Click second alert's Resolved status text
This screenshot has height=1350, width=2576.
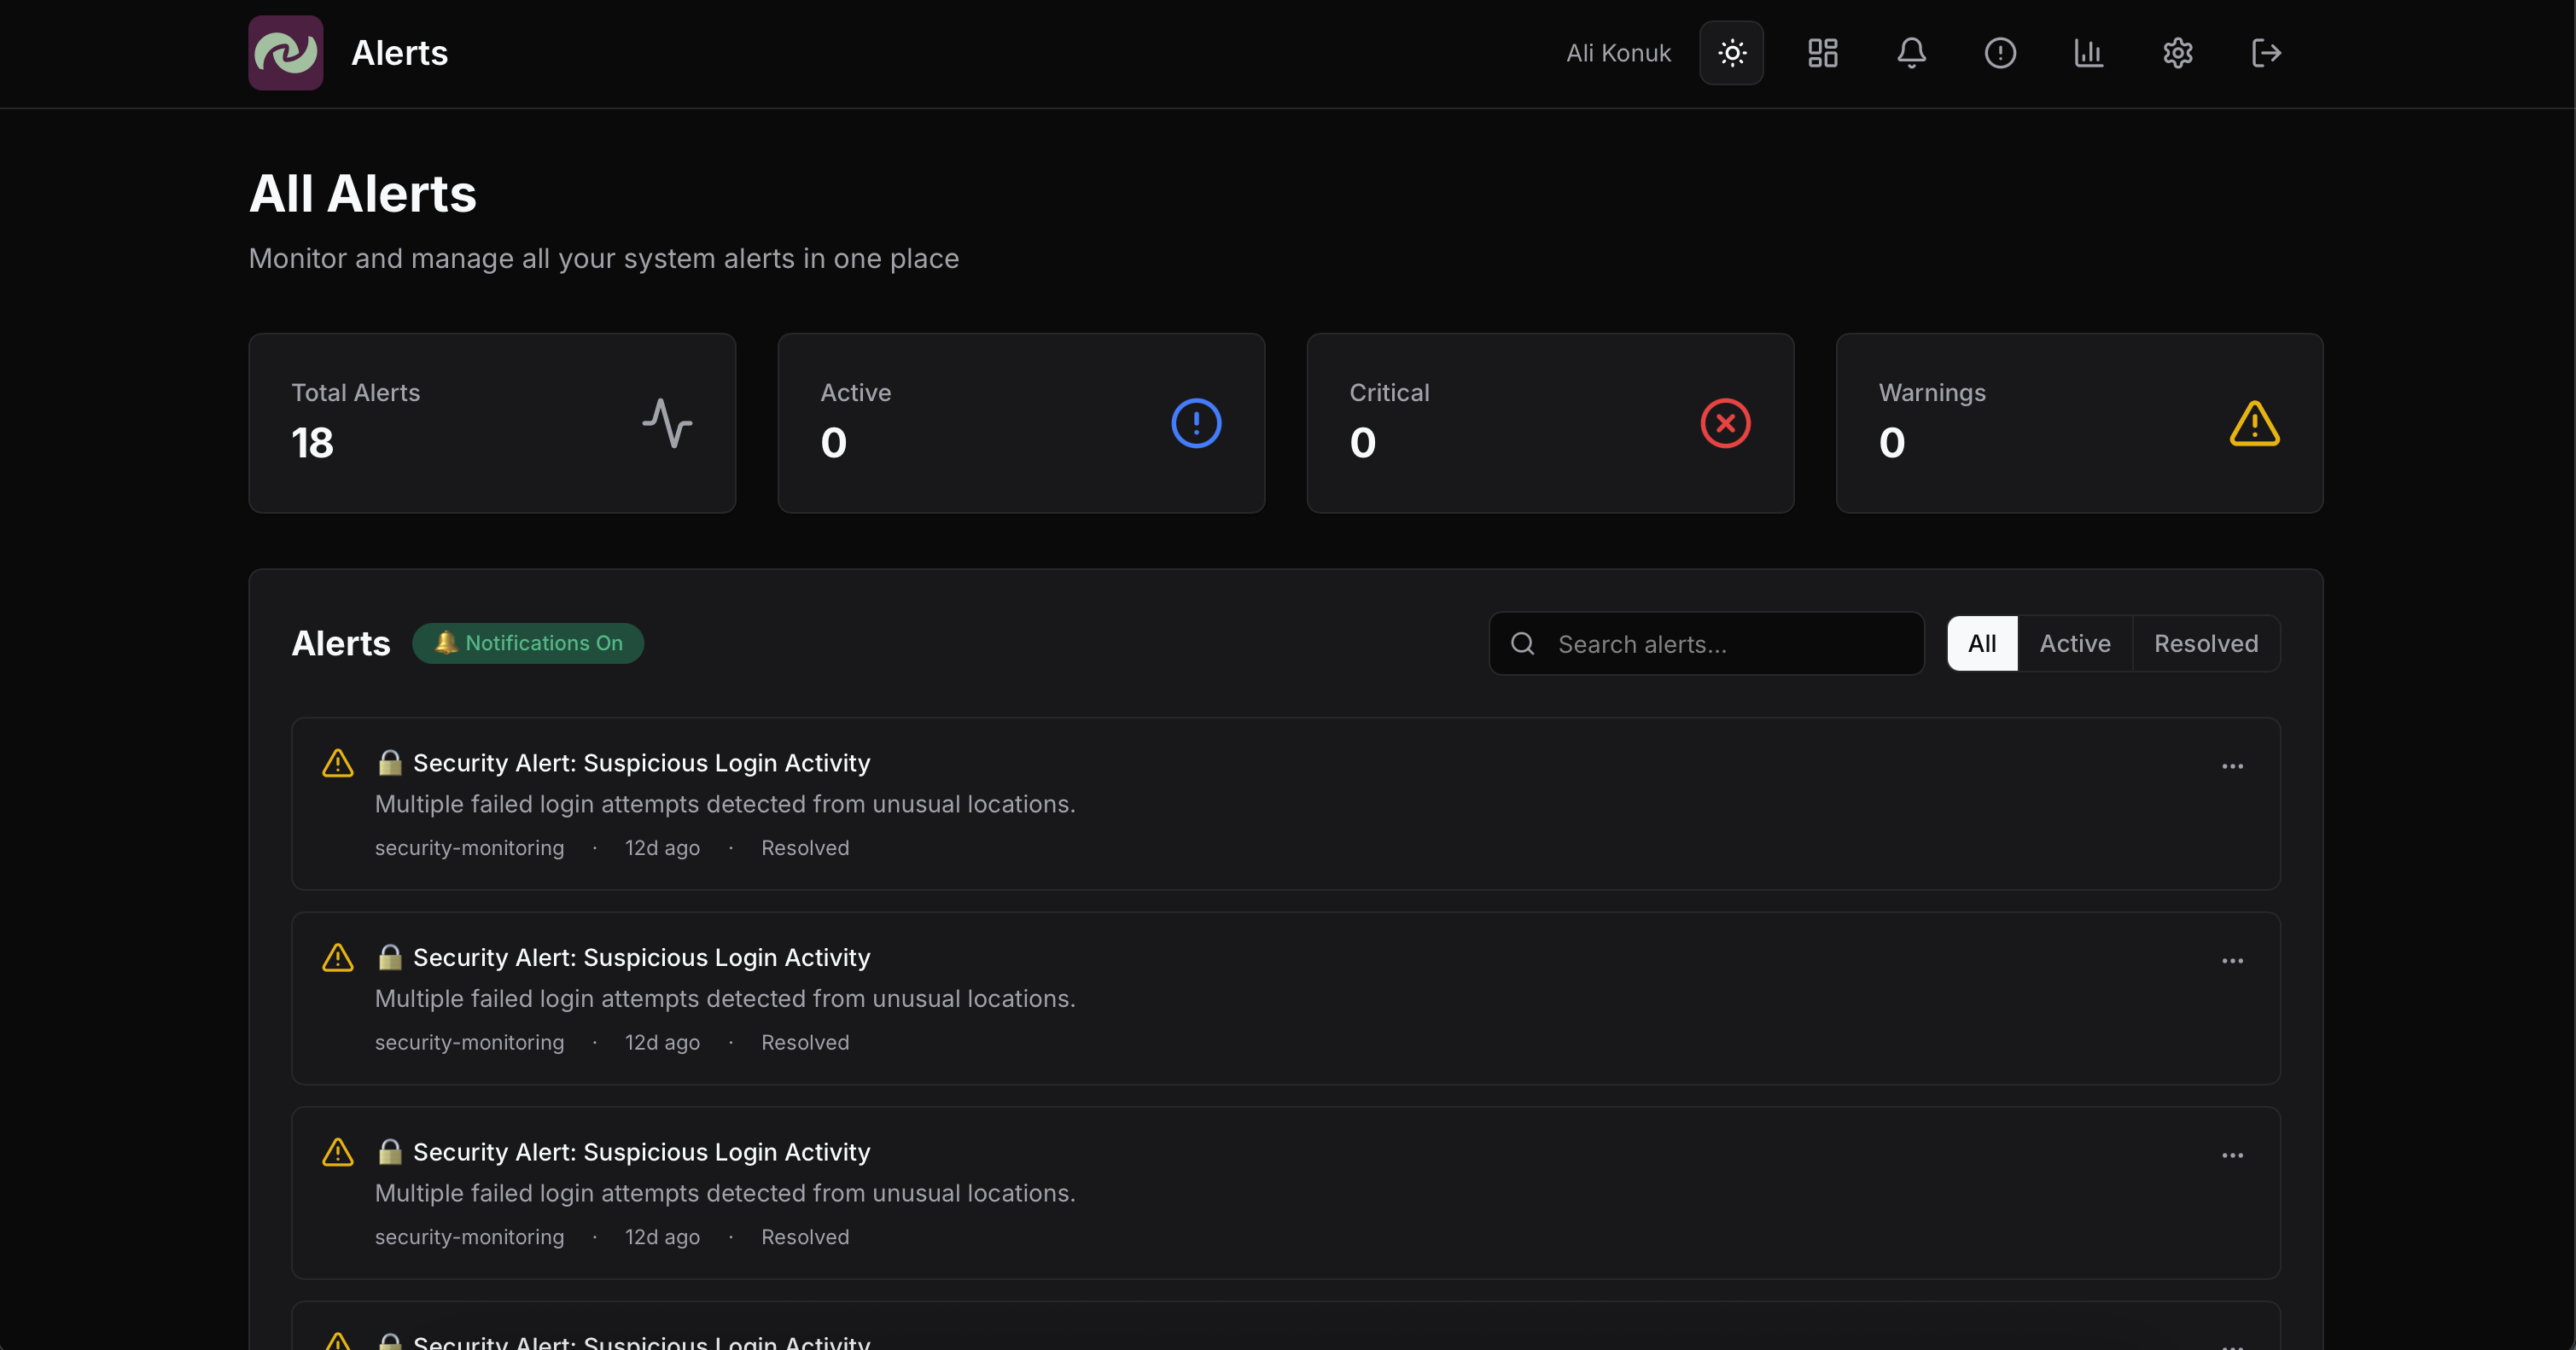(x=805, y=1042)
